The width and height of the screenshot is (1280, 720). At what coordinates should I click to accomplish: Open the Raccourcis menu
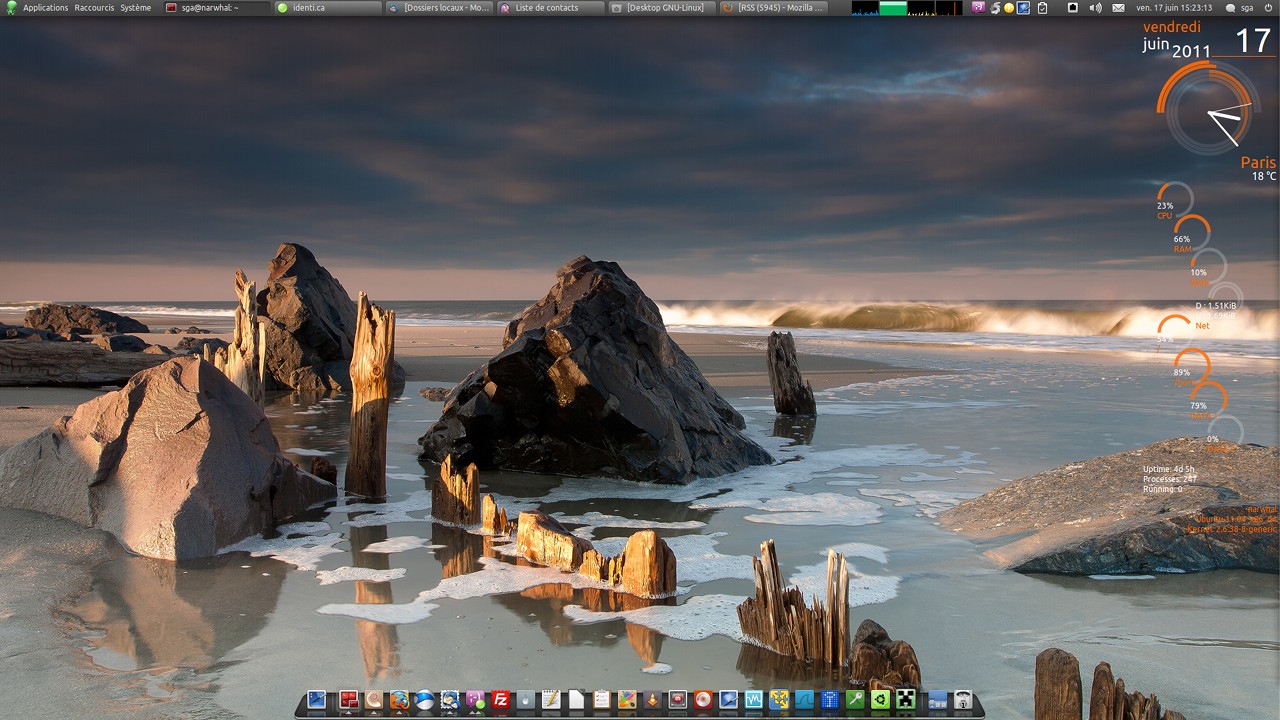coord(94,7)
